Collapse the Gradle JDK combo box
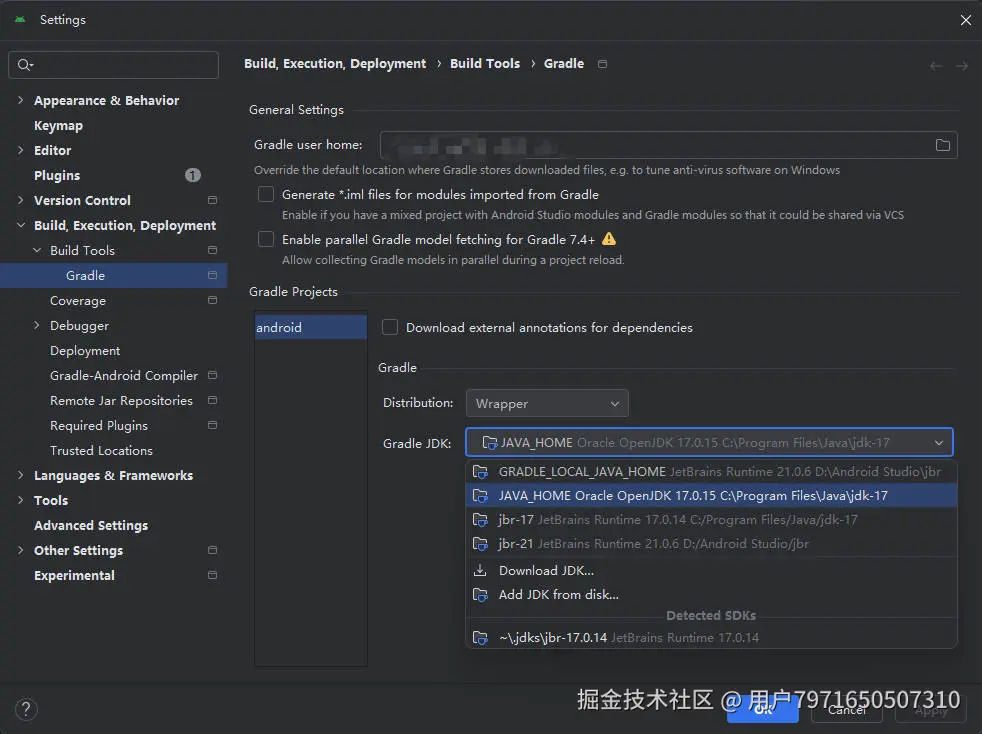This screenshot has width=982, height=734. point(938,443)
